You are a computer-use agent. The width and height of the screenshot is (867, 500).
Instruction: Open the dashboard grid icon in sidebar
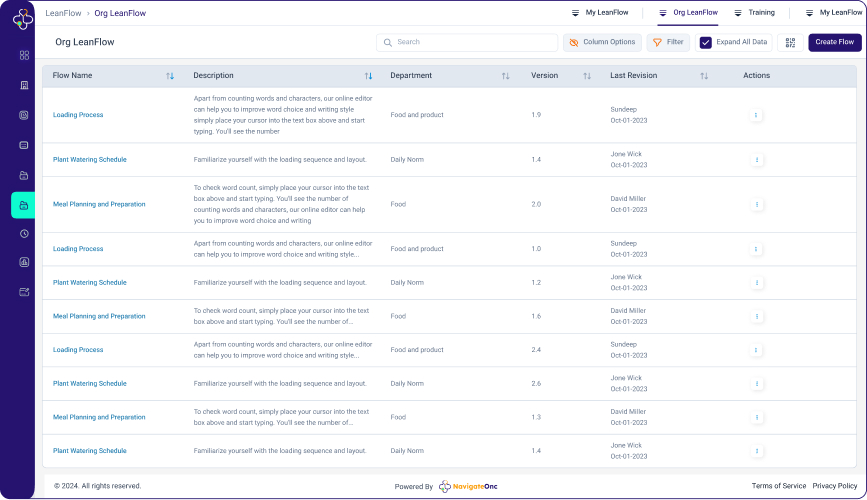click(x=24, y=55)
